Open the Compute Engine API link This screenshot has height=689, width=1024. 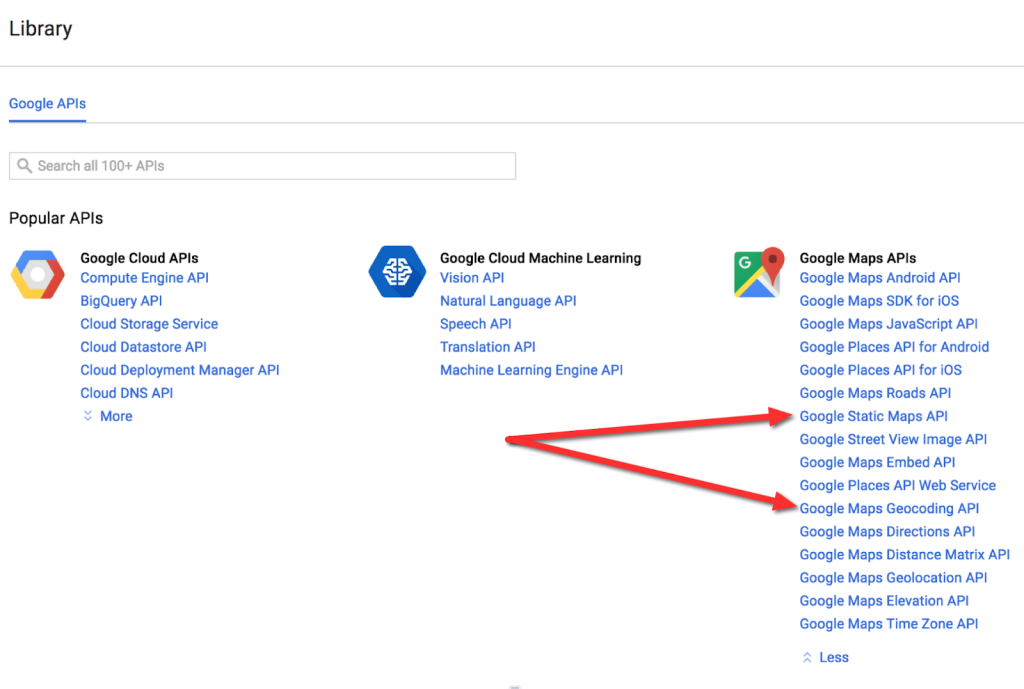coord(144,278)
